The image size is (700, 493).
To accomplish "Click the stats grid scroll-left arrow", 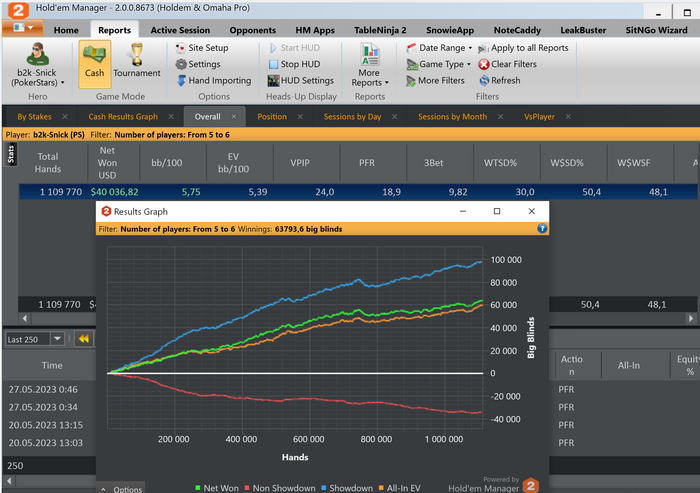I will point(25,318).
